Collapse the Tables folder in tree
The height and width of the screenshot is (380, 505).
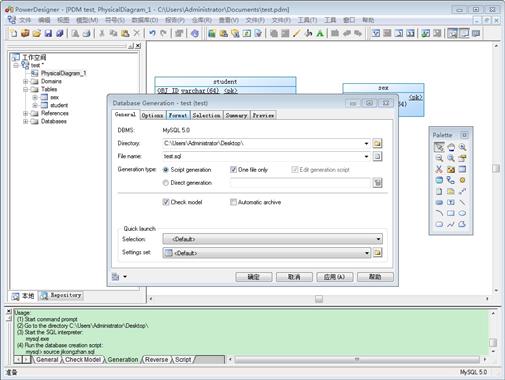click(25, 89)
